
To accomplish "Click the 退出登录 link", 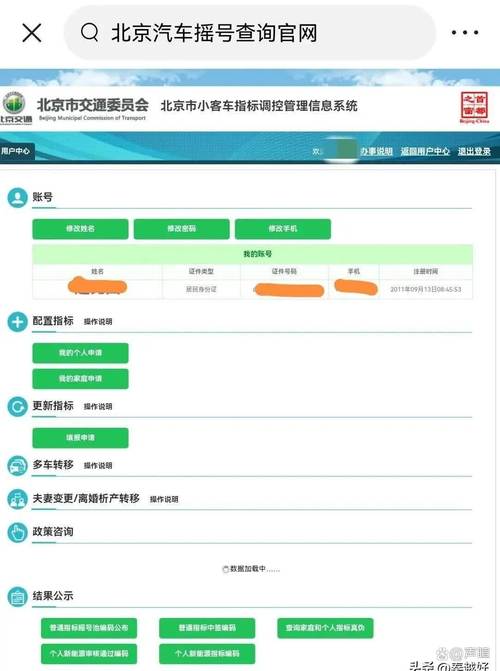I will click(474, 151).
